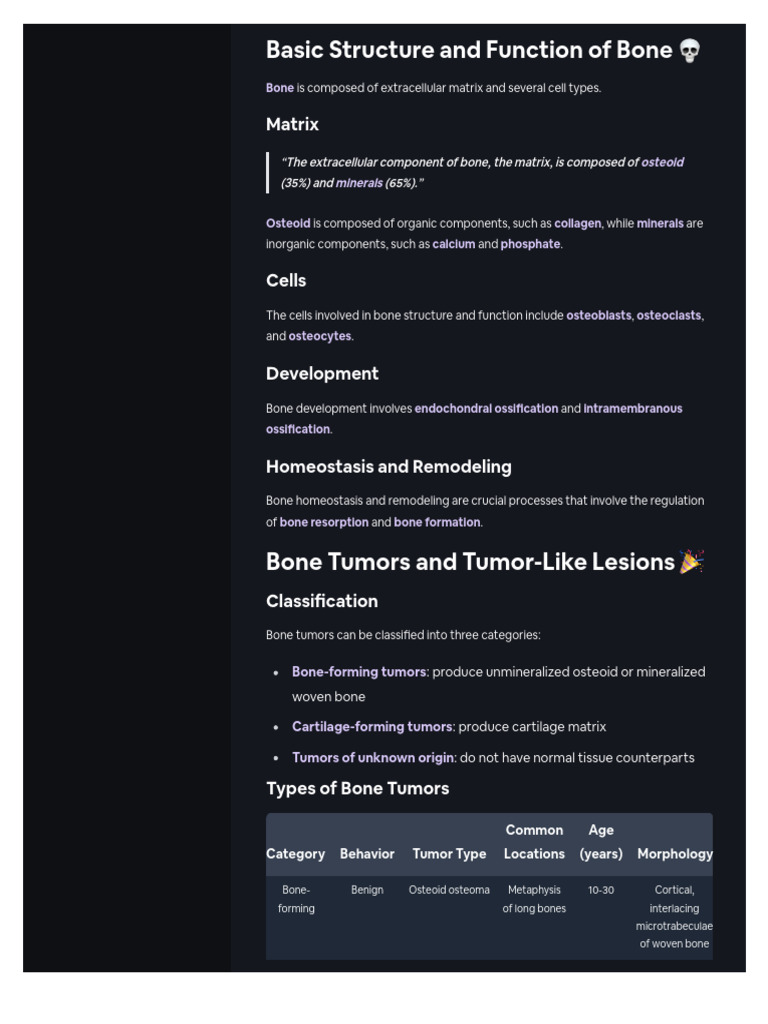Click the "Osteoid osteoma" table cell
Image resolution: width=768 pixels, height=1024 pixels.
pyautogui.click(x=449, y=890)
